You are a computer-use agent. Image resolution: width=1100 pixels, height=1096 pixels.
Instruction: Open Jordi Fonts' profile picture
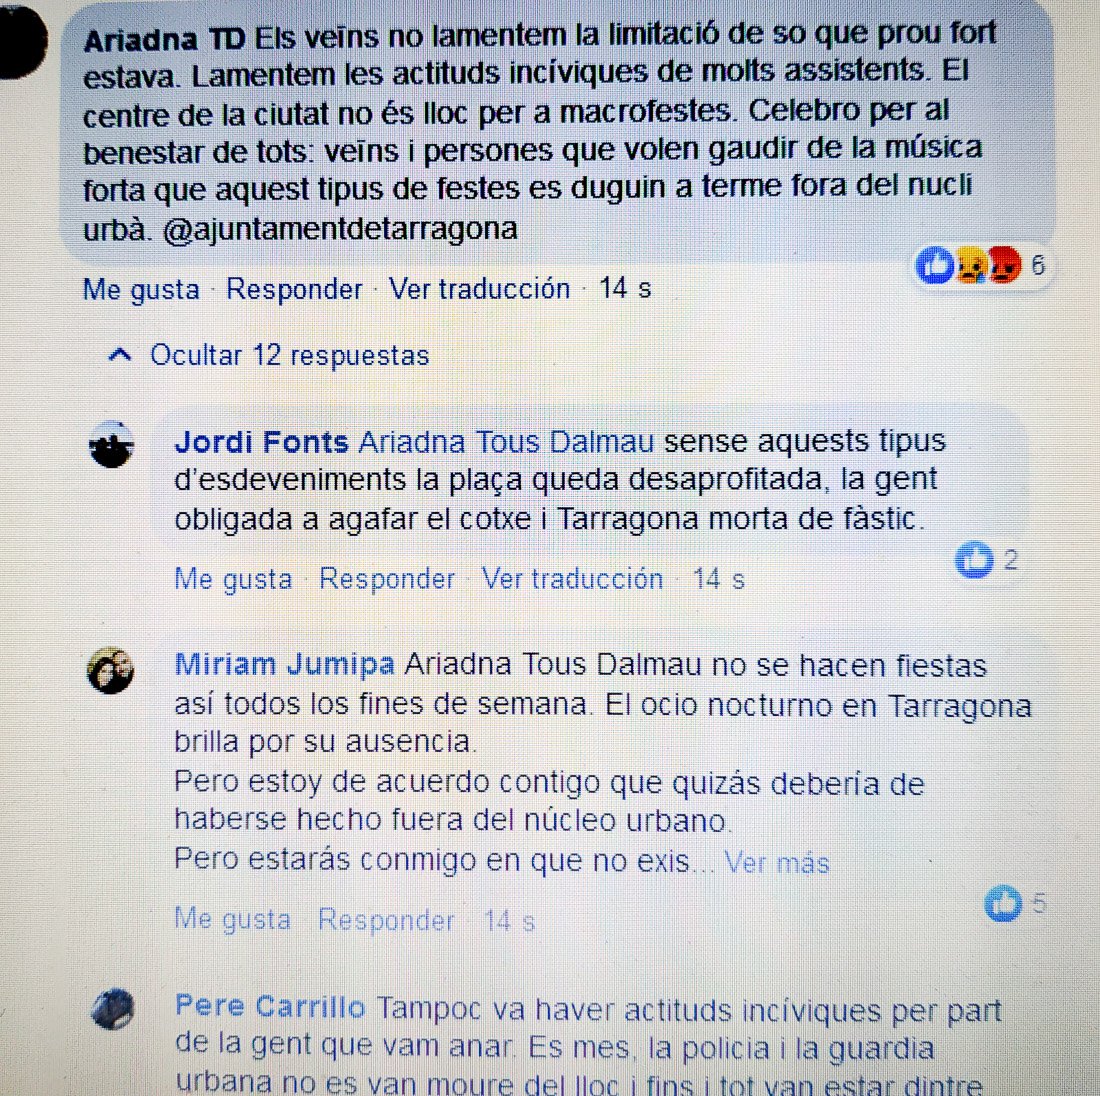pyautogui.click(x=111, y=445)
